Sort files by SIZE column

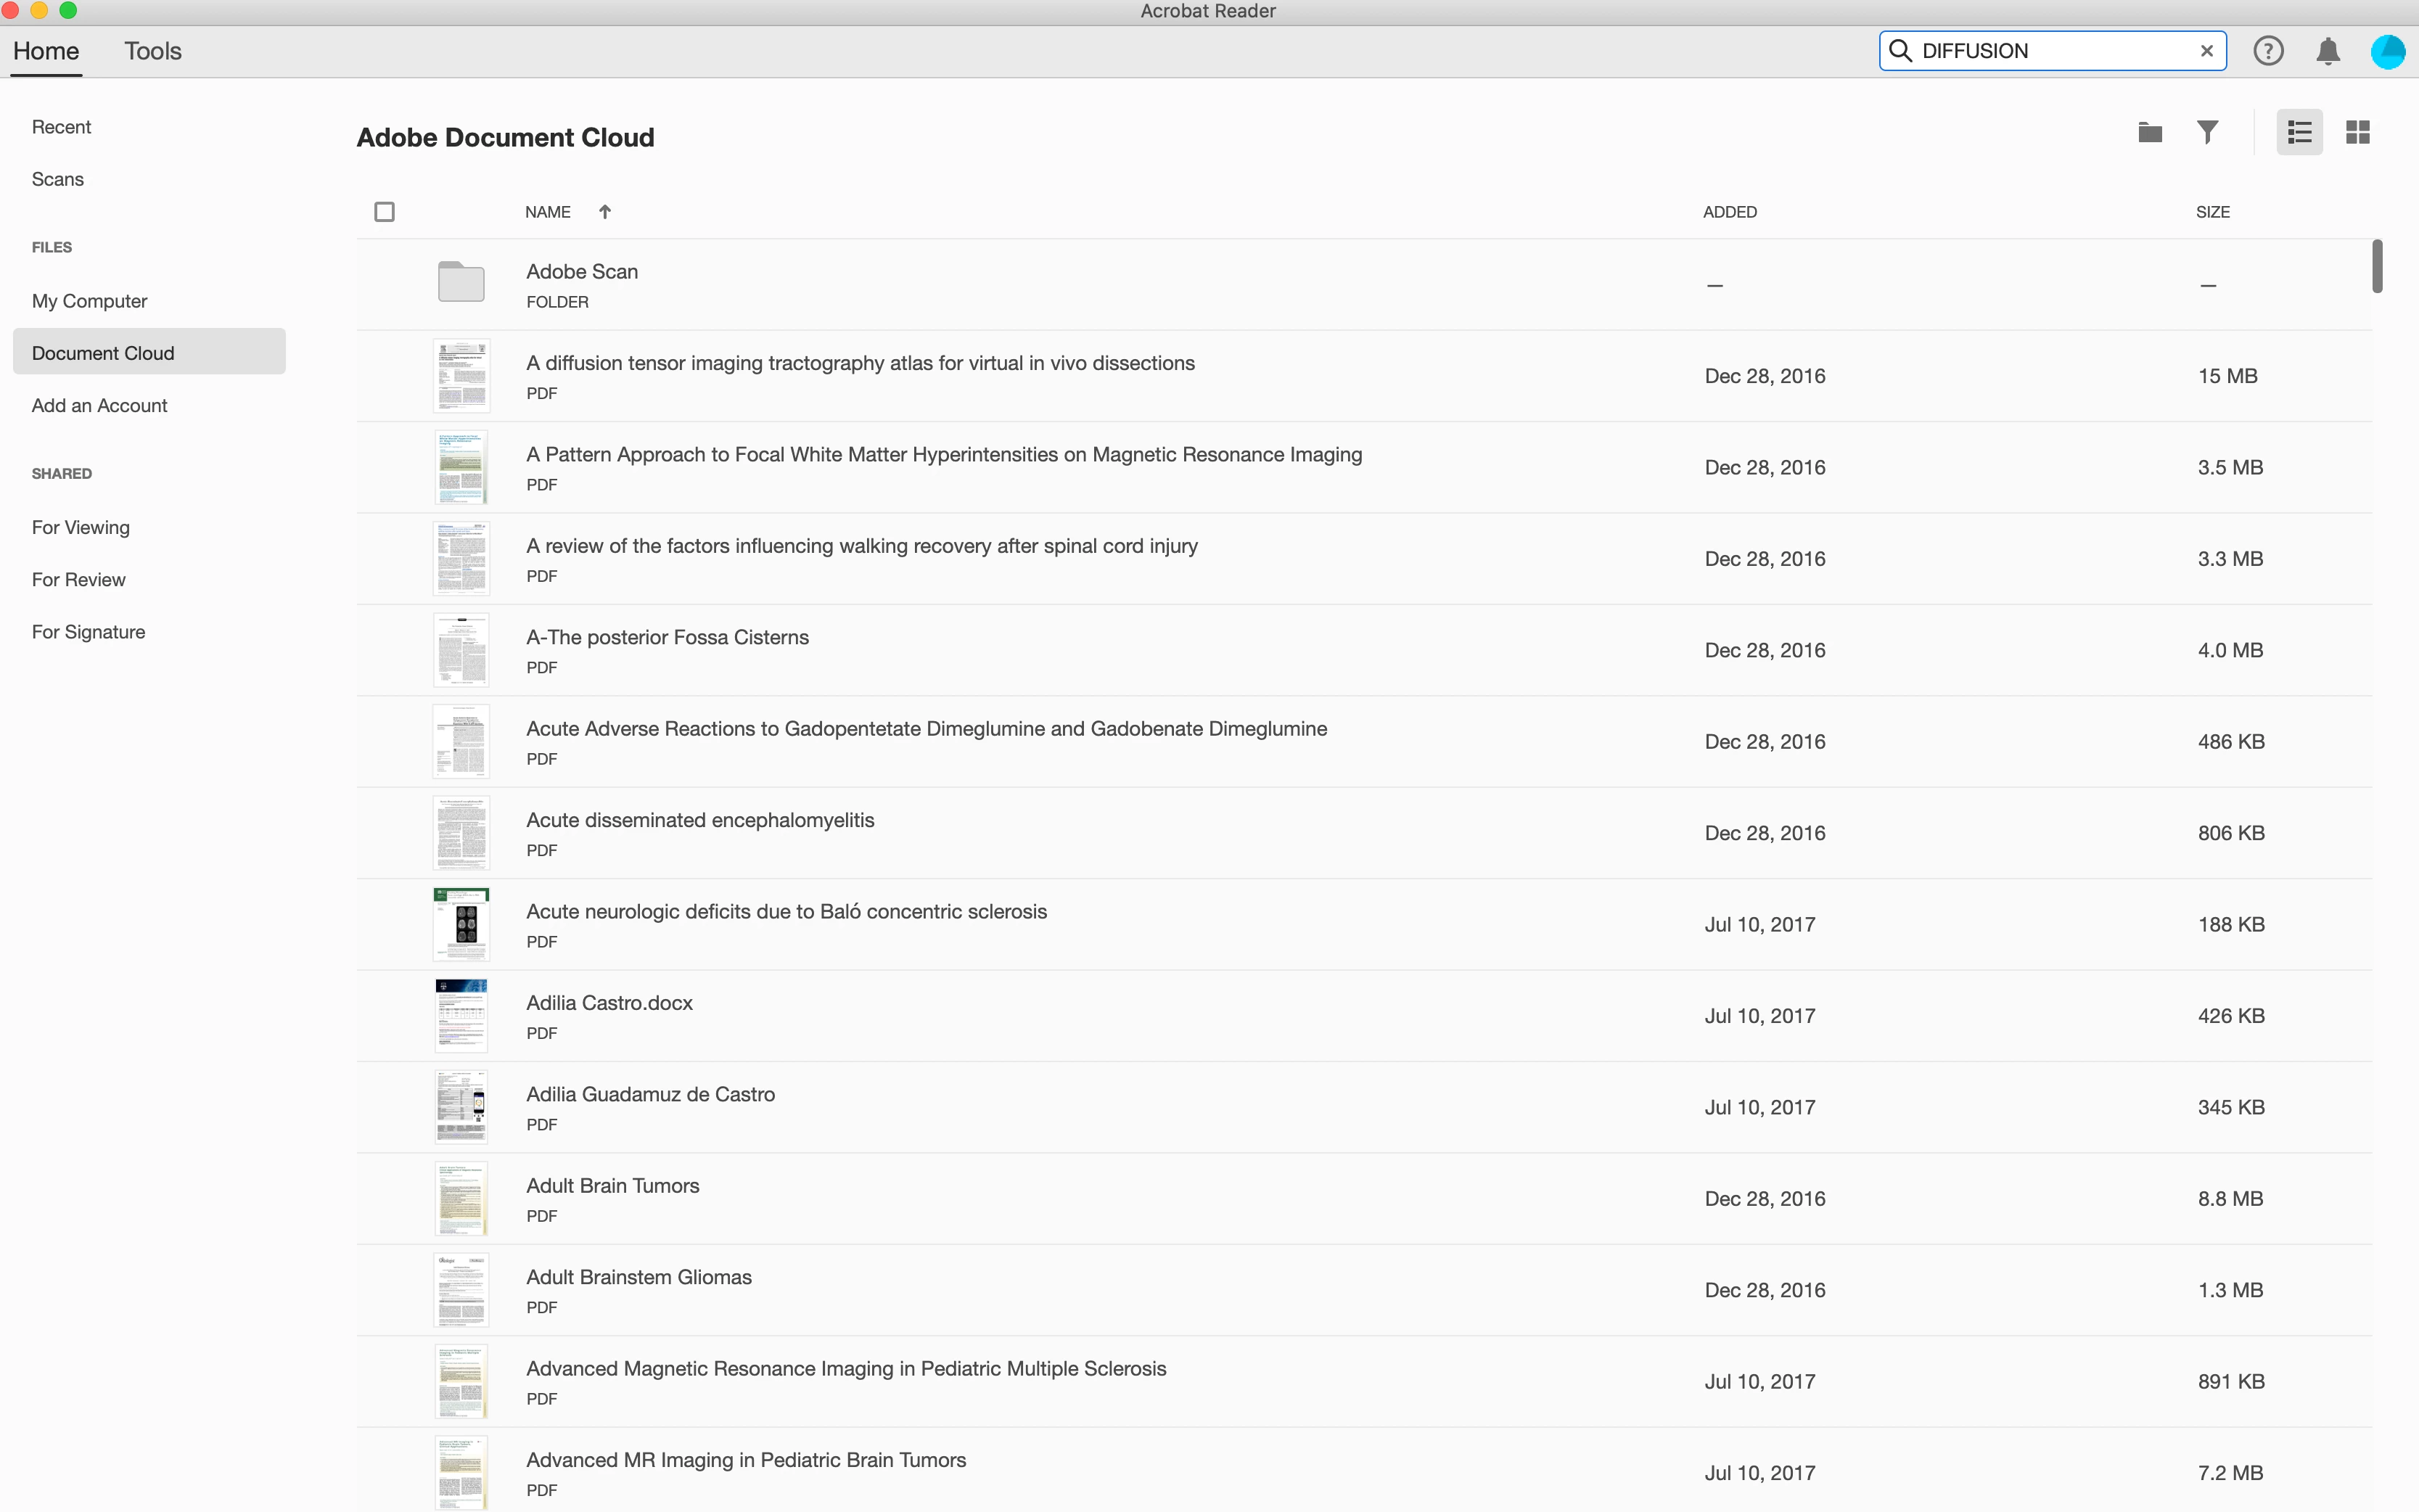click(2212, 212)
